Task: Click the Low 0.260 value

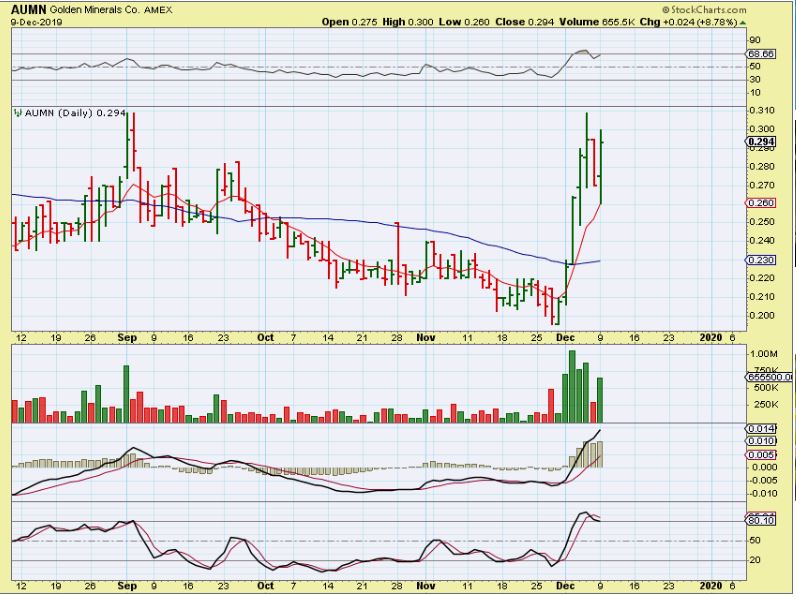Action: click(464, 22)
